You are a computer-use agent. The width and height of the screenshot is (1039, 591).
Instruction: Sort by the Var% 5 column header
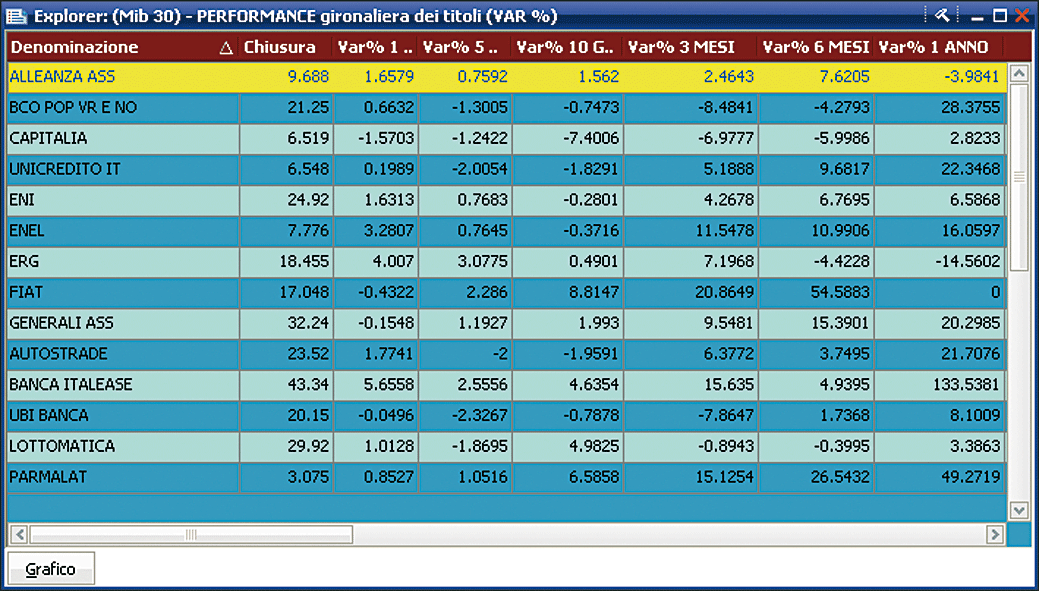[465, 47]
